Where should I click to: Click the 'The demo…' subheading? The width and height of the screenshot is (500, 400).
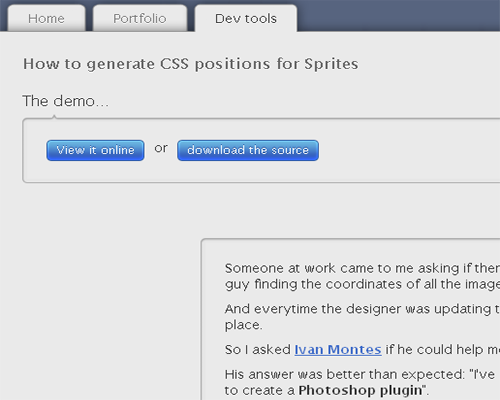pos(65,101)
